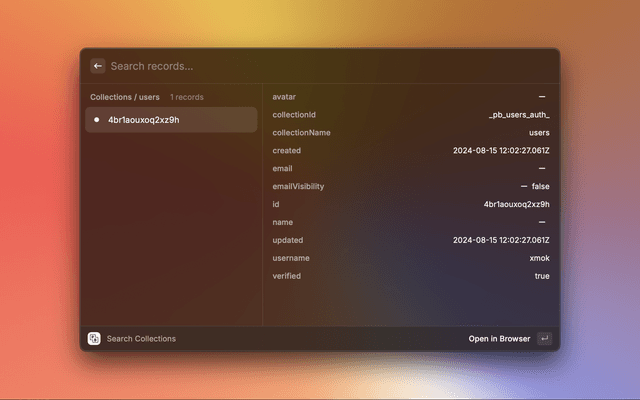This screenshot has width=640, height=400.
Task: Click the avatar field row
Action: pos(410,97)
